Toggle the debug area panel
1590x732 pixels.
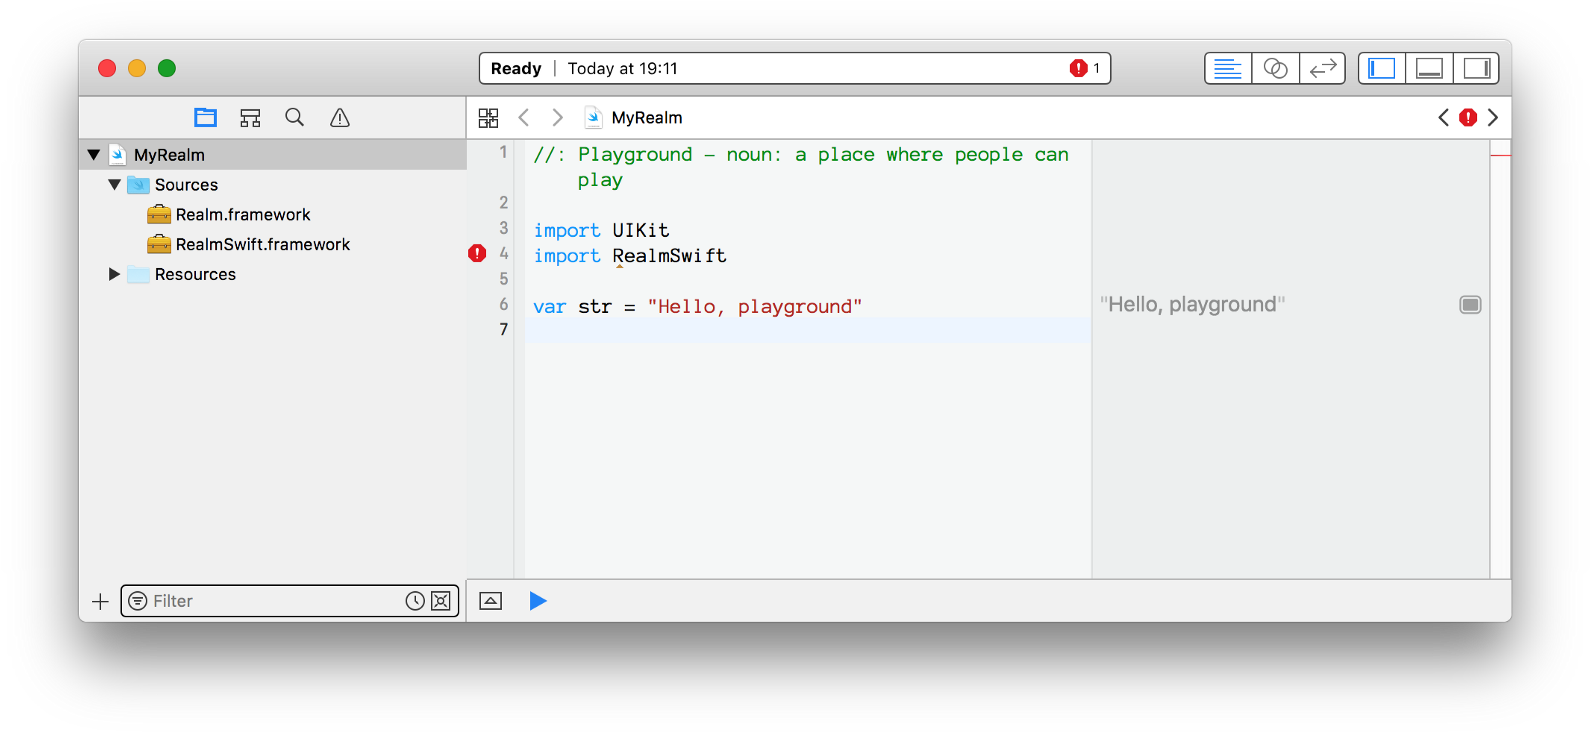click(1429, 68)
